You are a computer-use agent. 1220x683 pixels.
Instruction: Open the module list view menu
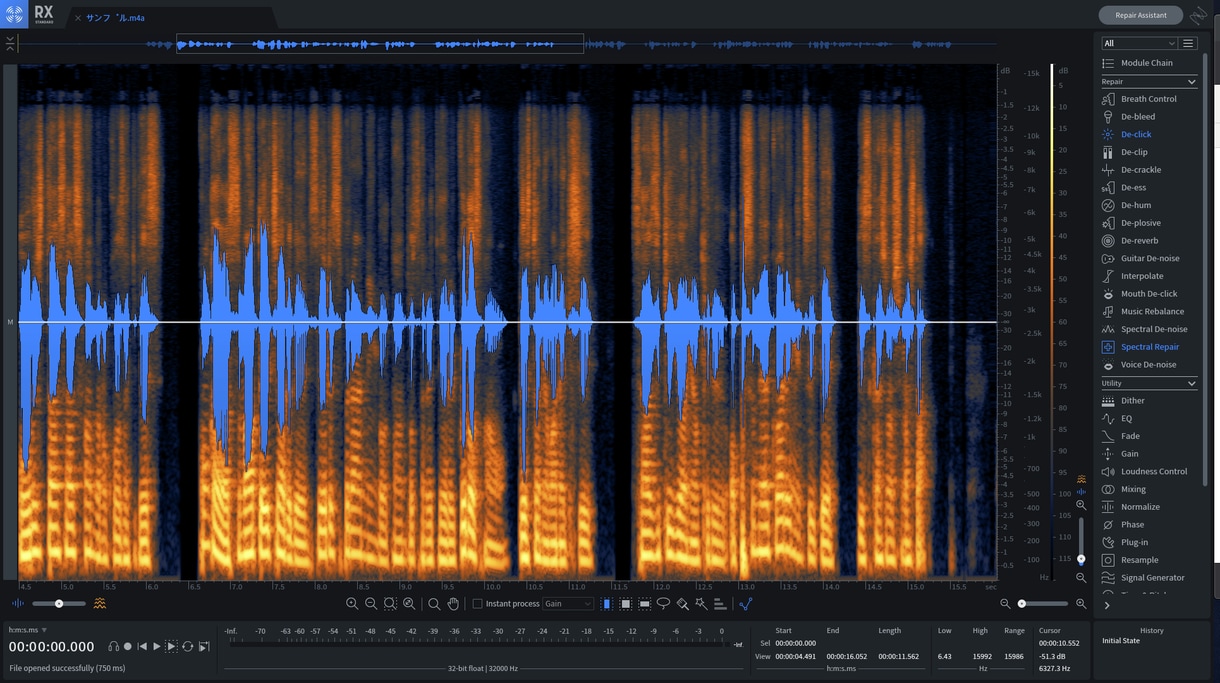click(1188, 43)
